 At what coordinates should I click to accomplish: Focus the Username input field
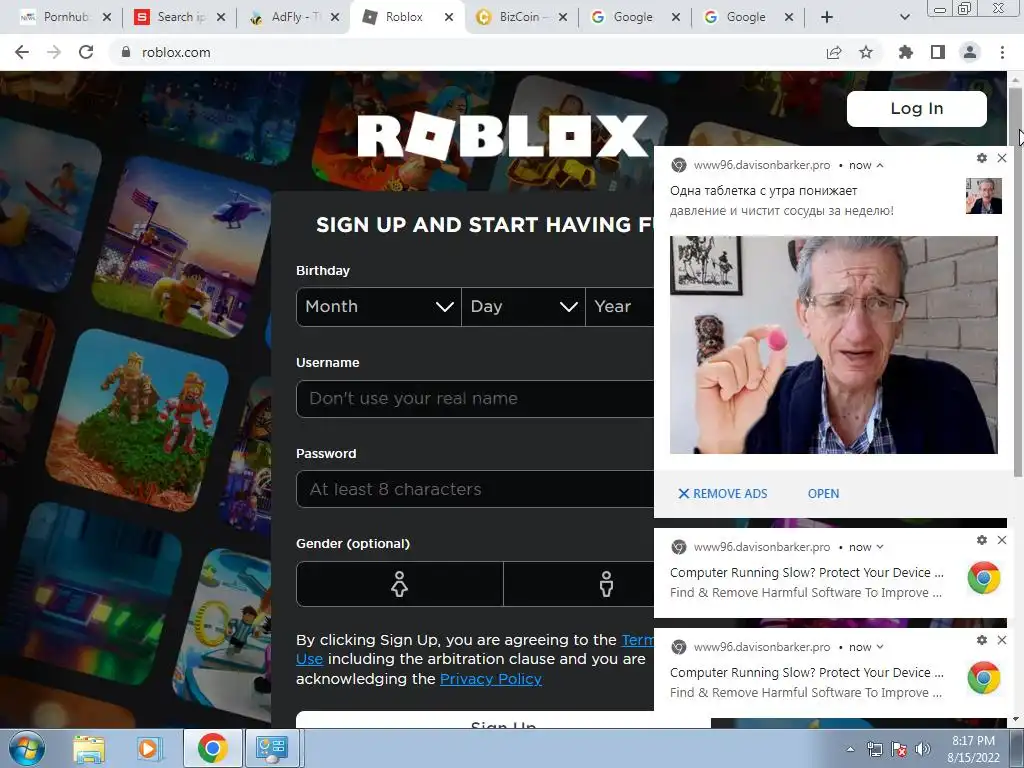(x=475, y=398)
